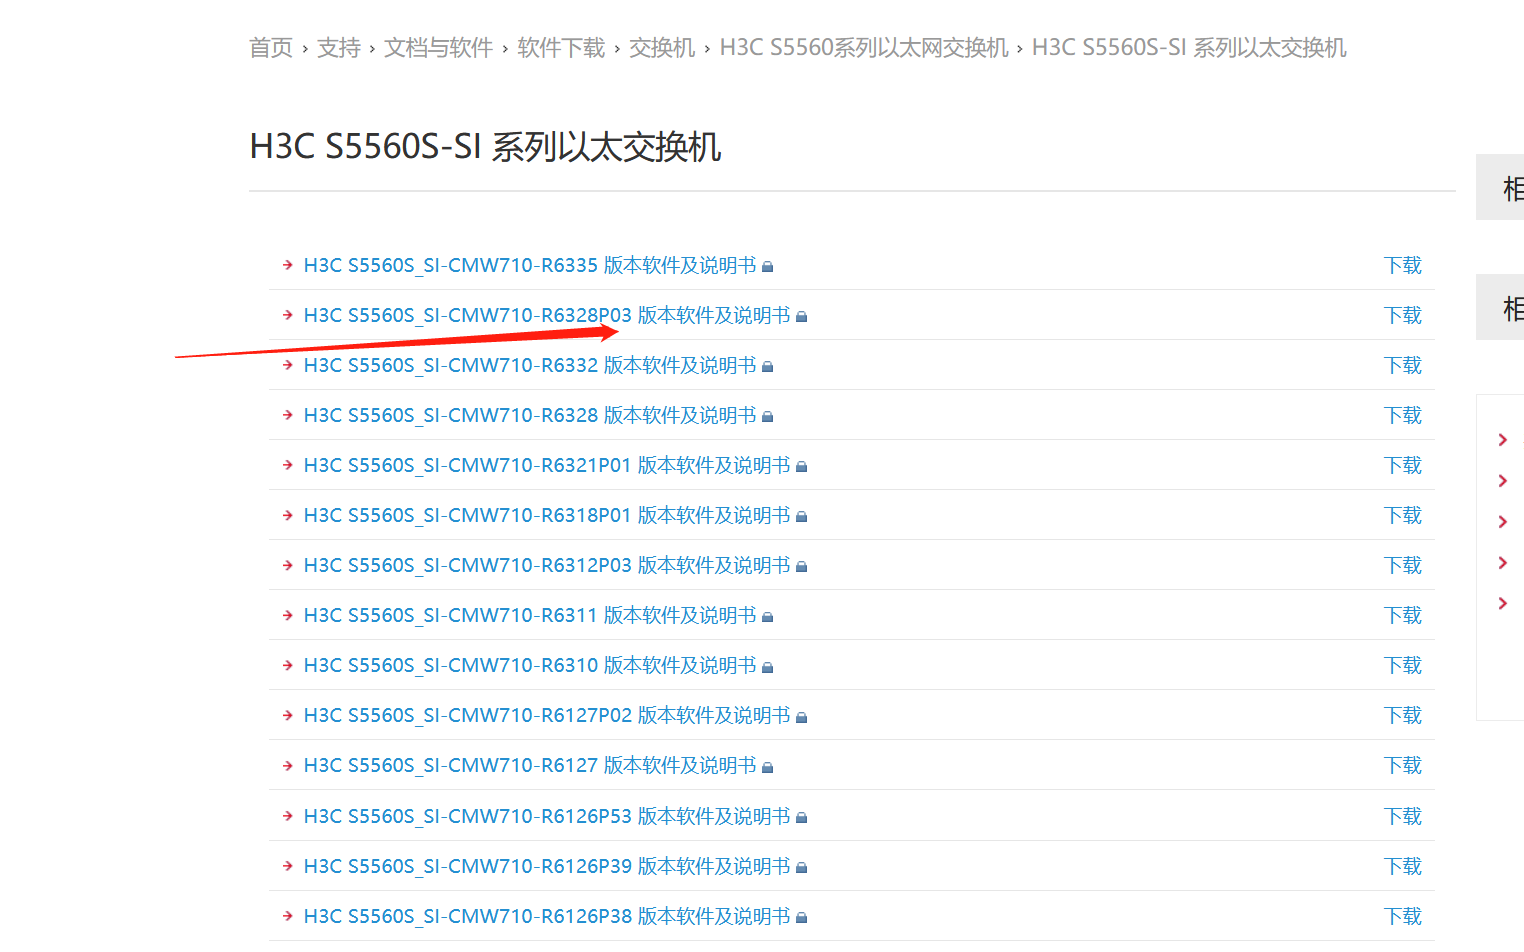Viewport: 1524px width, 952px height.
Task: Open H3C S5560S_SI-CMW710-R6335 版本软件及说明书 link
Action: [x=530, y=265]
